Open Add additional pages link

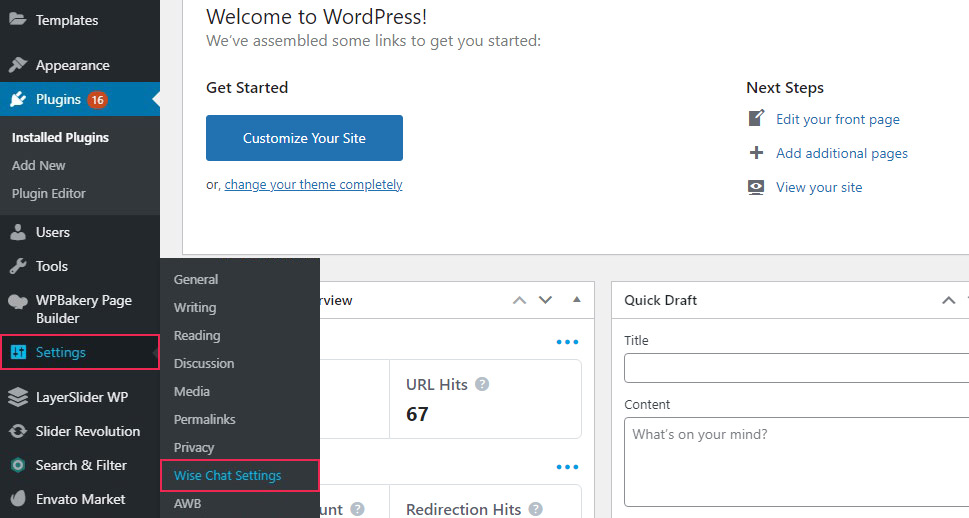(x=842, y=153)
